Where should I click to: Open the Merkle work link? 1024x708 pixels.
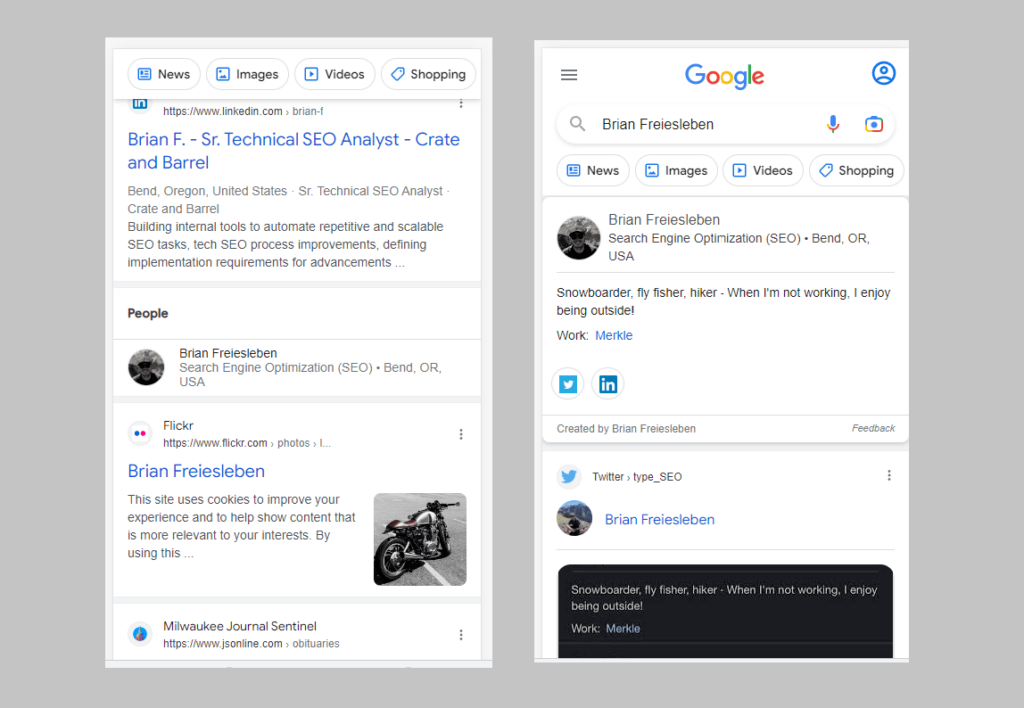point(614,335)
